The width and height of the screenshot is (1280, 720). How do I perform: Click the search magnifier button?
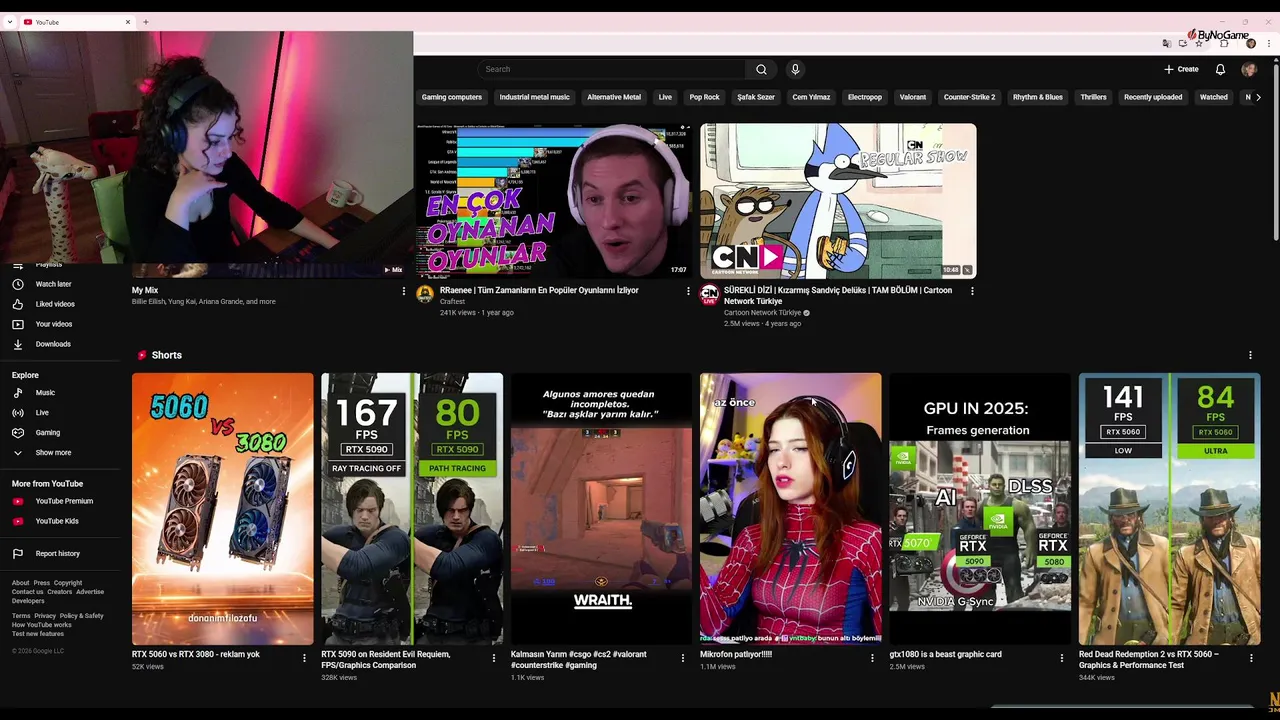(761, 69)
